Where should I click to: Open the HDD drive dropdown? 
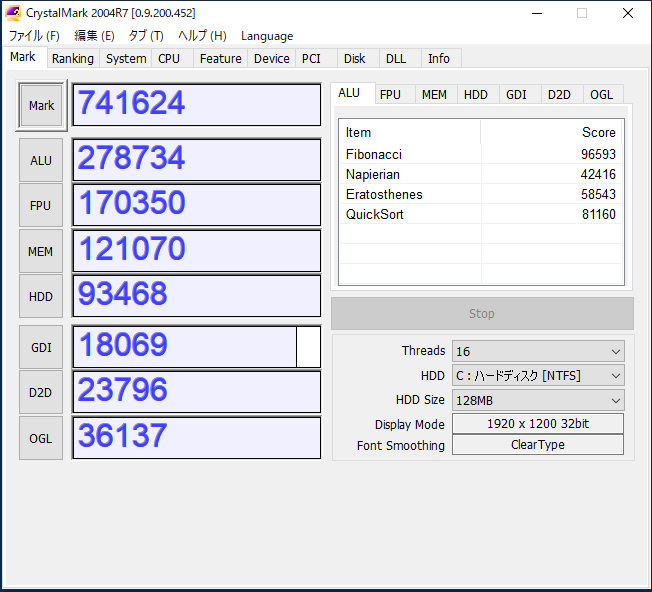click(538, 376)
